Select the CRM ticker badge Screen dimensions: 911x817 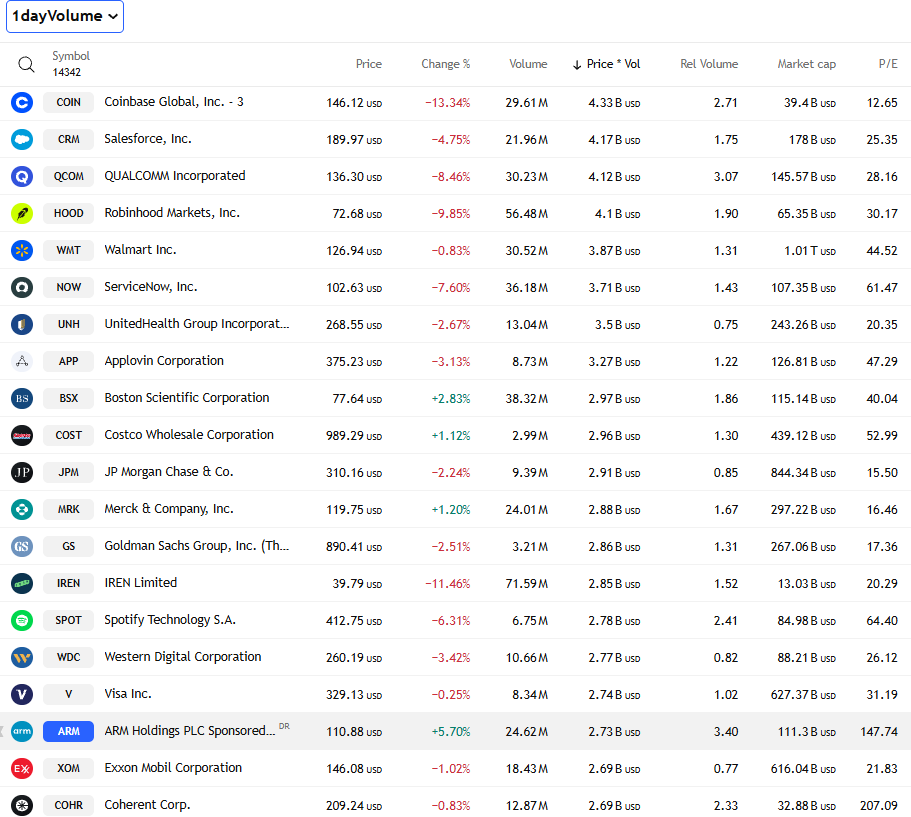click(x=69, y=139)
